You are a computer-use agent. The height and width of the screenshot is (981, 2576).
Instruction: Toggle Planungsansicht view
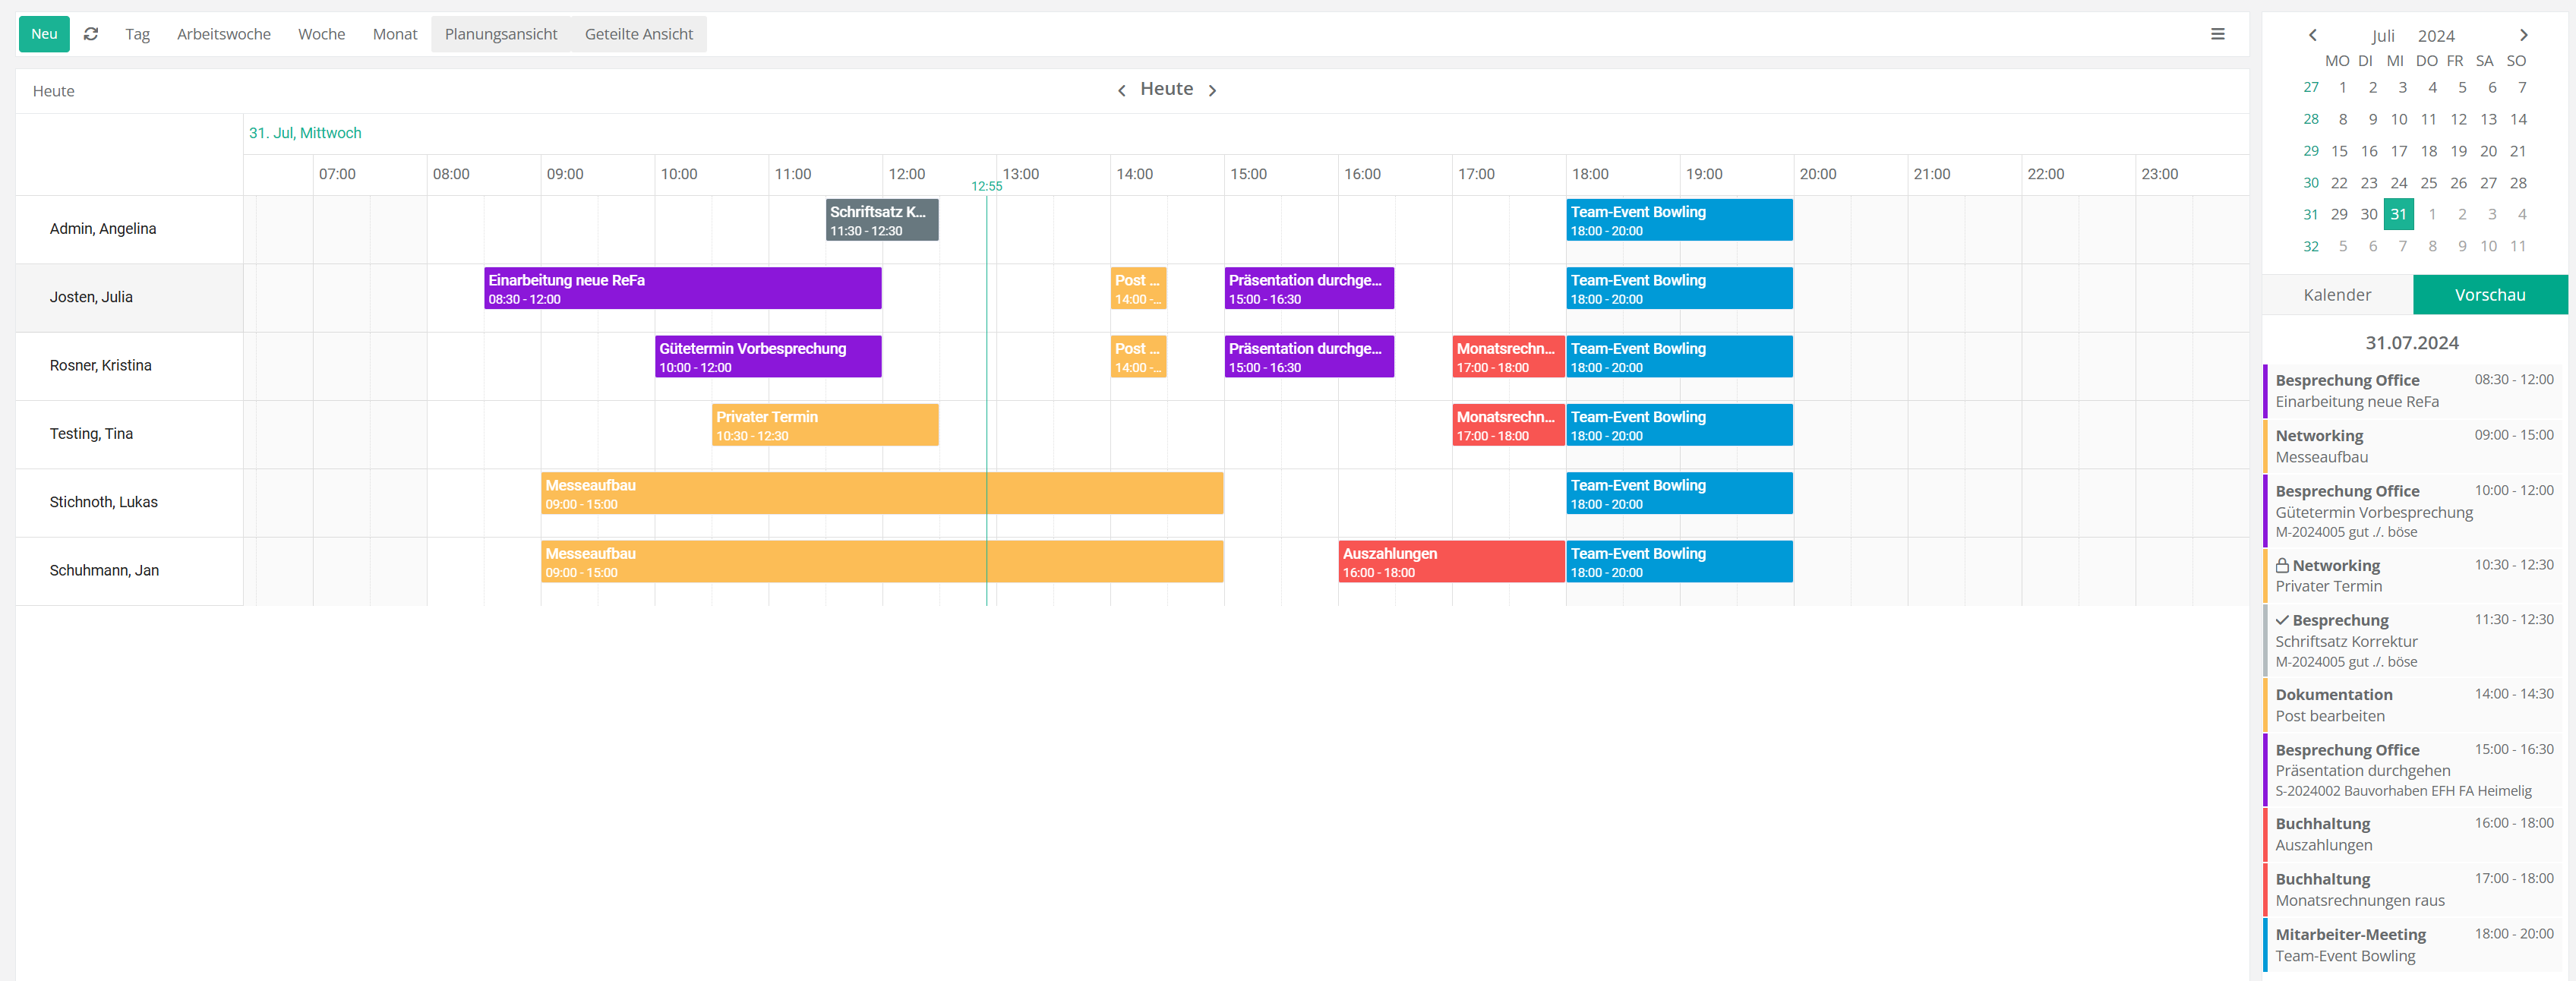[x=500, y=34]
